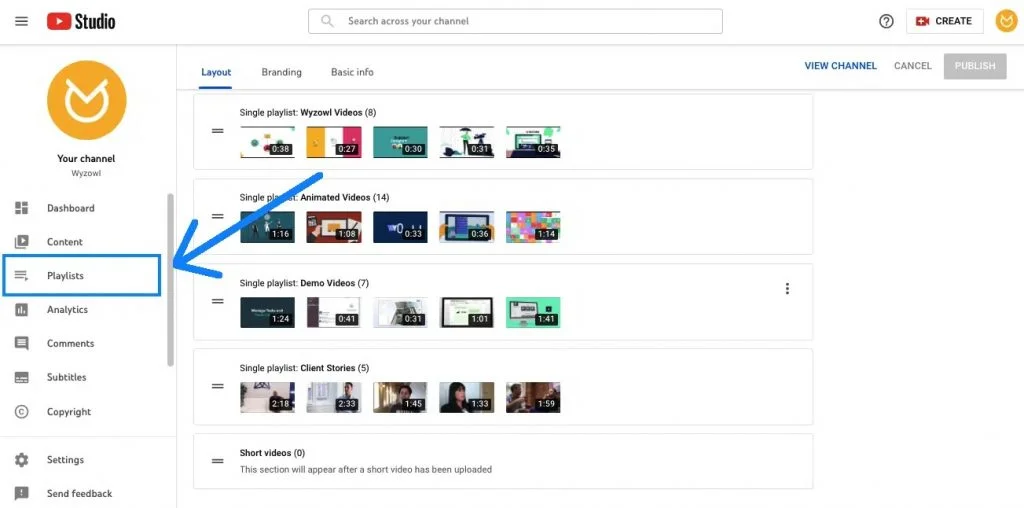Screen dimensions: 1024x508
Task: Open three-dot options for Demo Videos
Action: coord(787,289)
